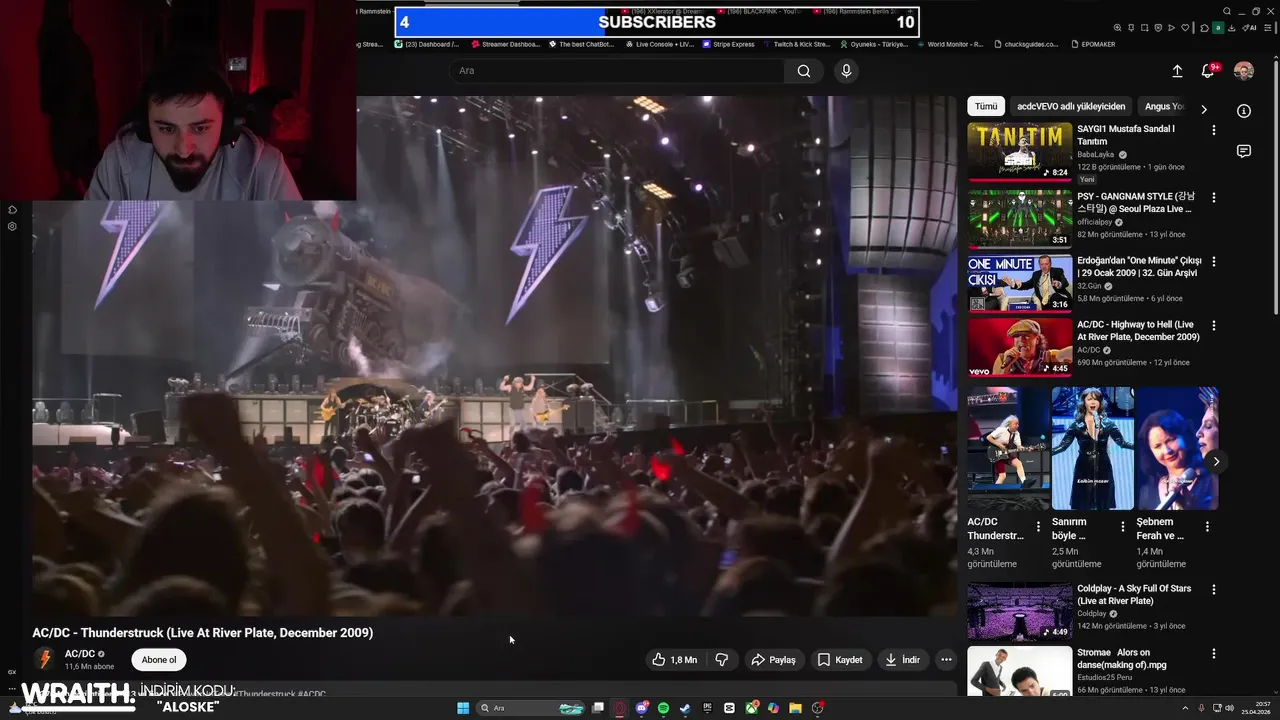Open YouTube notifications bell
The height and width of the screenshot is (720, 1280).
click(x=1208, y=71)
